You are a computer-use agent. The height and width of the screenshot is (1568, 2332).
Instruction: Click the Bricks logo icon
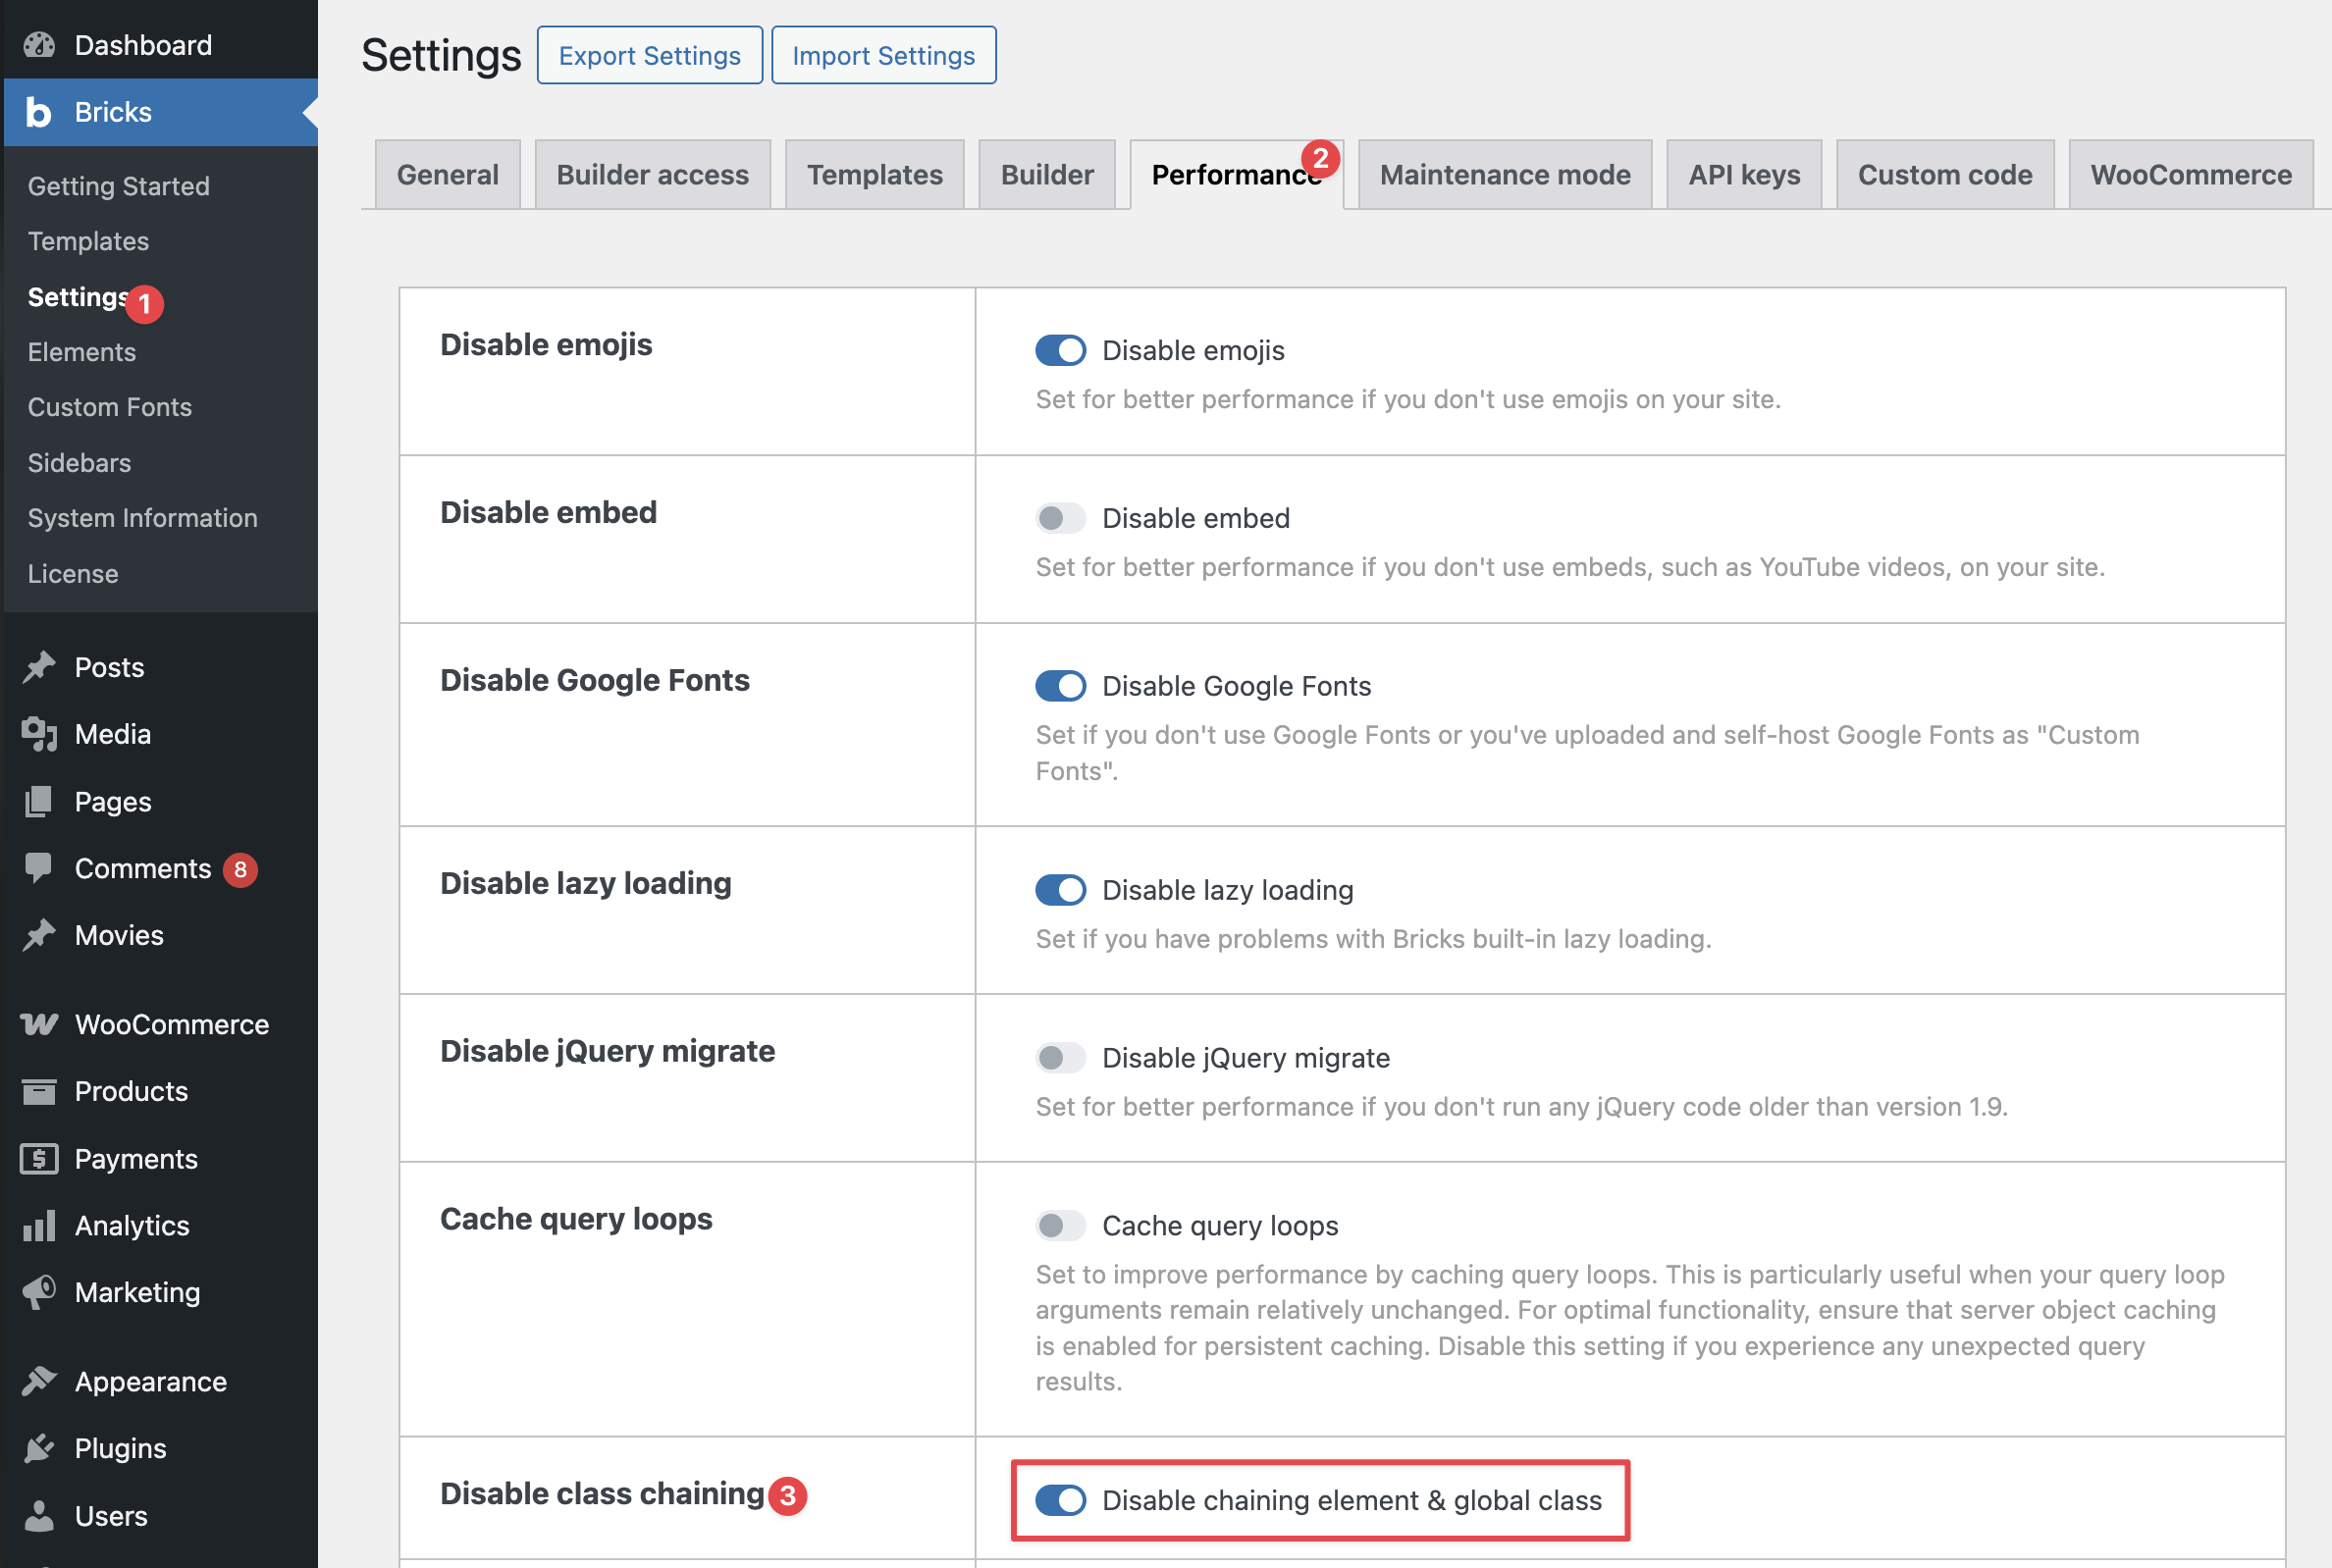click(39, 112)
